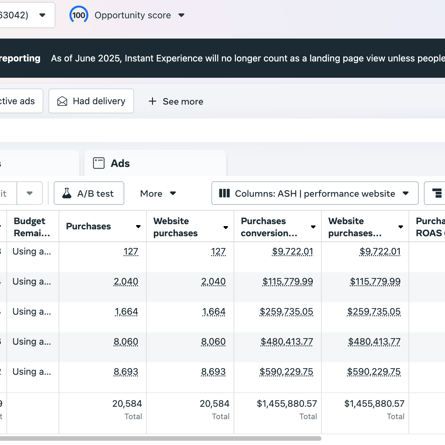The image size is (445, 445).
Task: Click Using a... in the 8,693 row
Action: pos(32,372)
